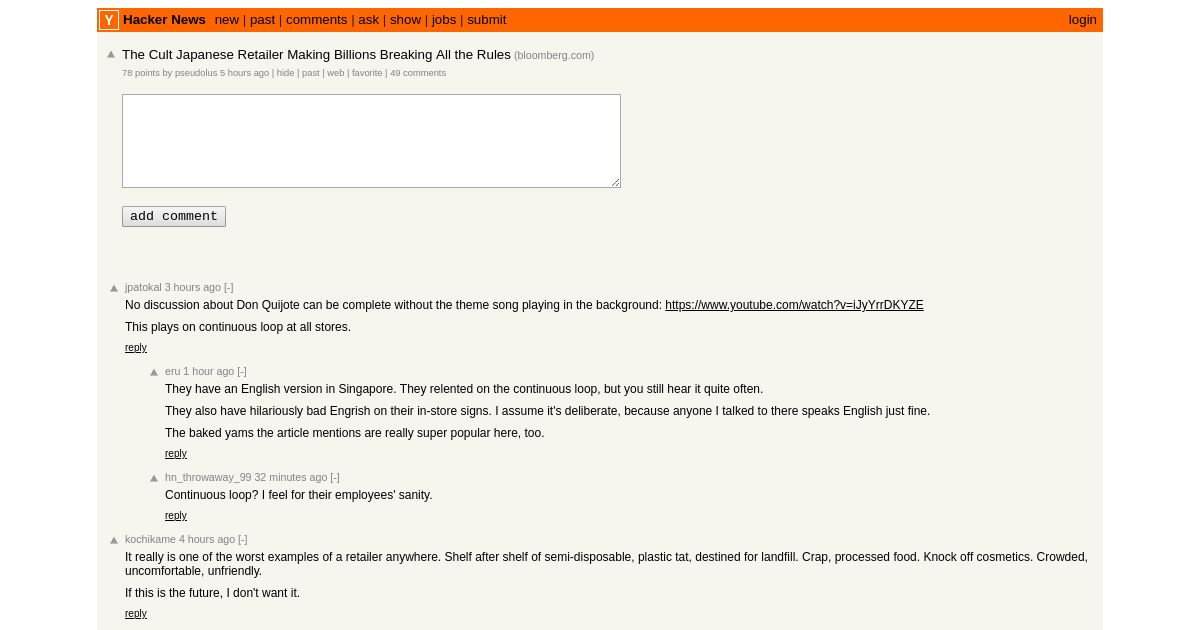
Task: Open the Cult Japanese Retailer article title
Action: 316,55
